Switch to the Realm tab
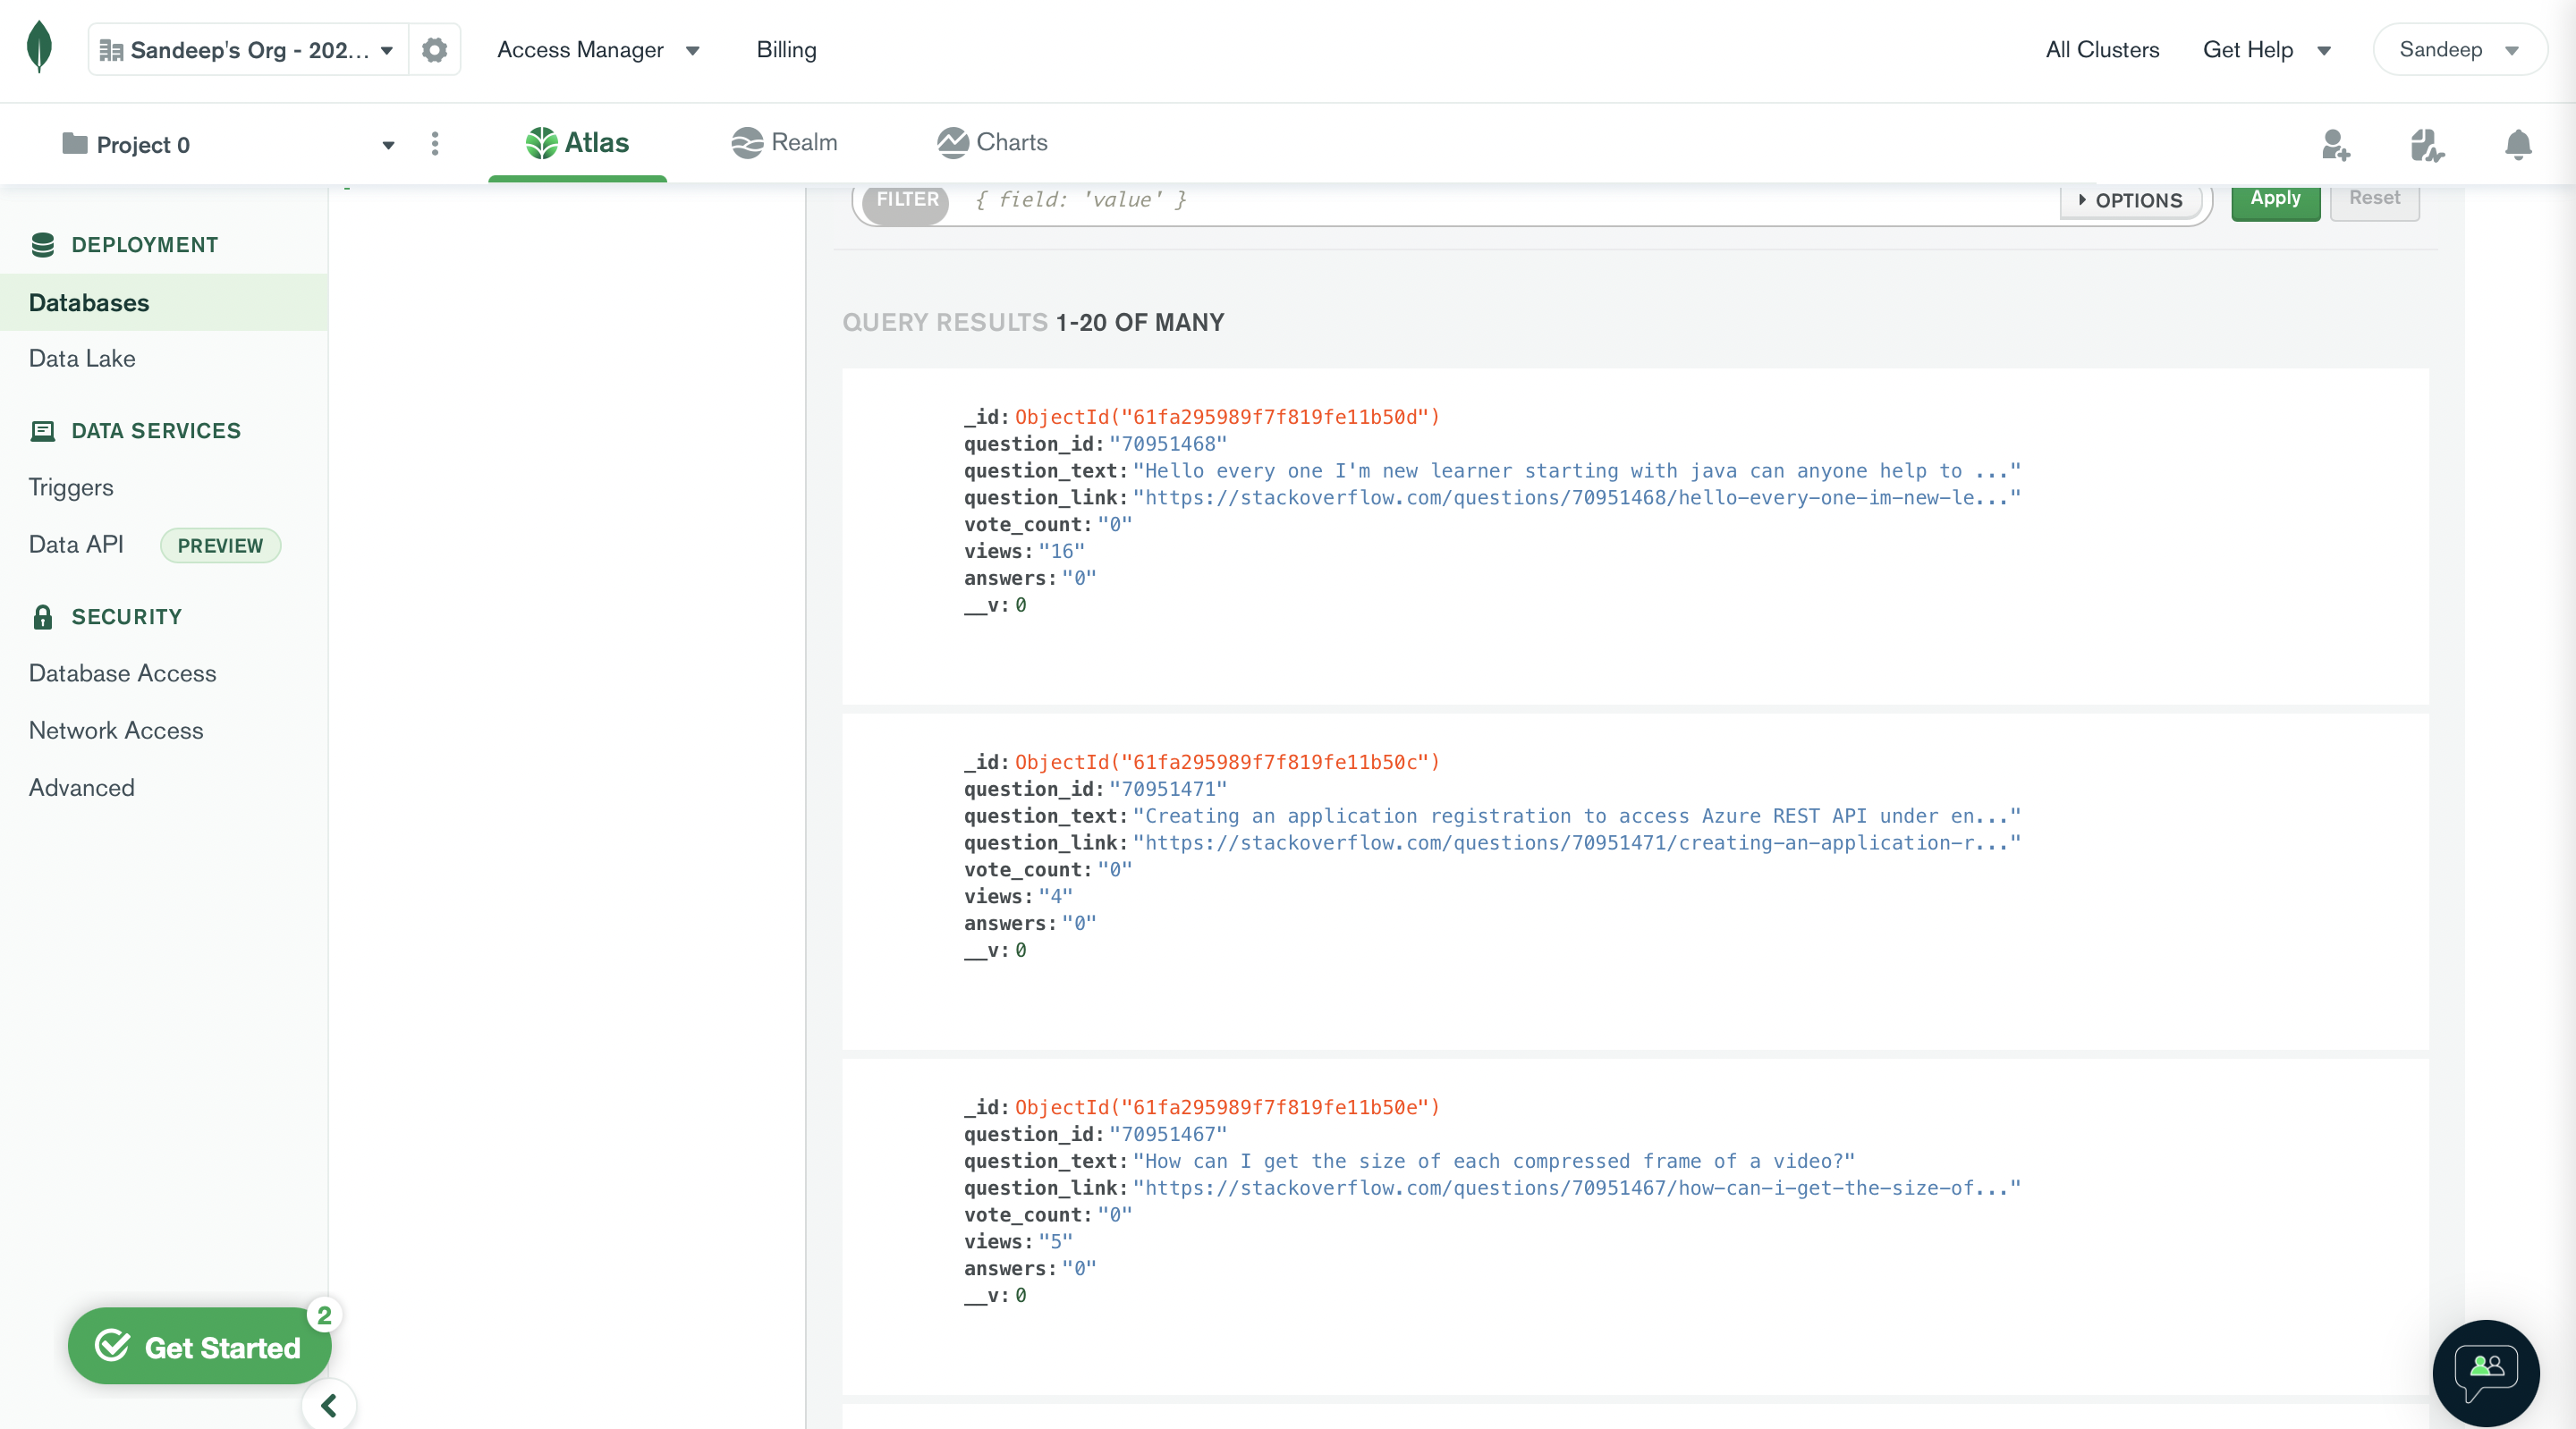This screenshot has width=2576, height=1429. click(x=784, y=142)
